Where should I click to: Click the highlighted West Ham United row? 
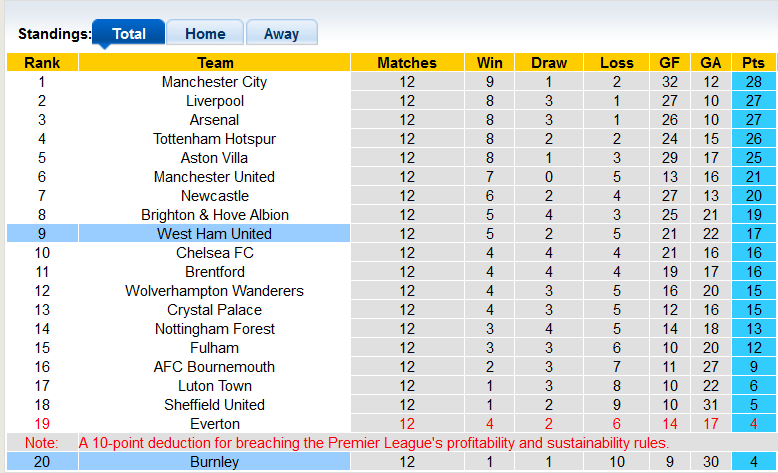pyautogui.click(x=214, y=234)
